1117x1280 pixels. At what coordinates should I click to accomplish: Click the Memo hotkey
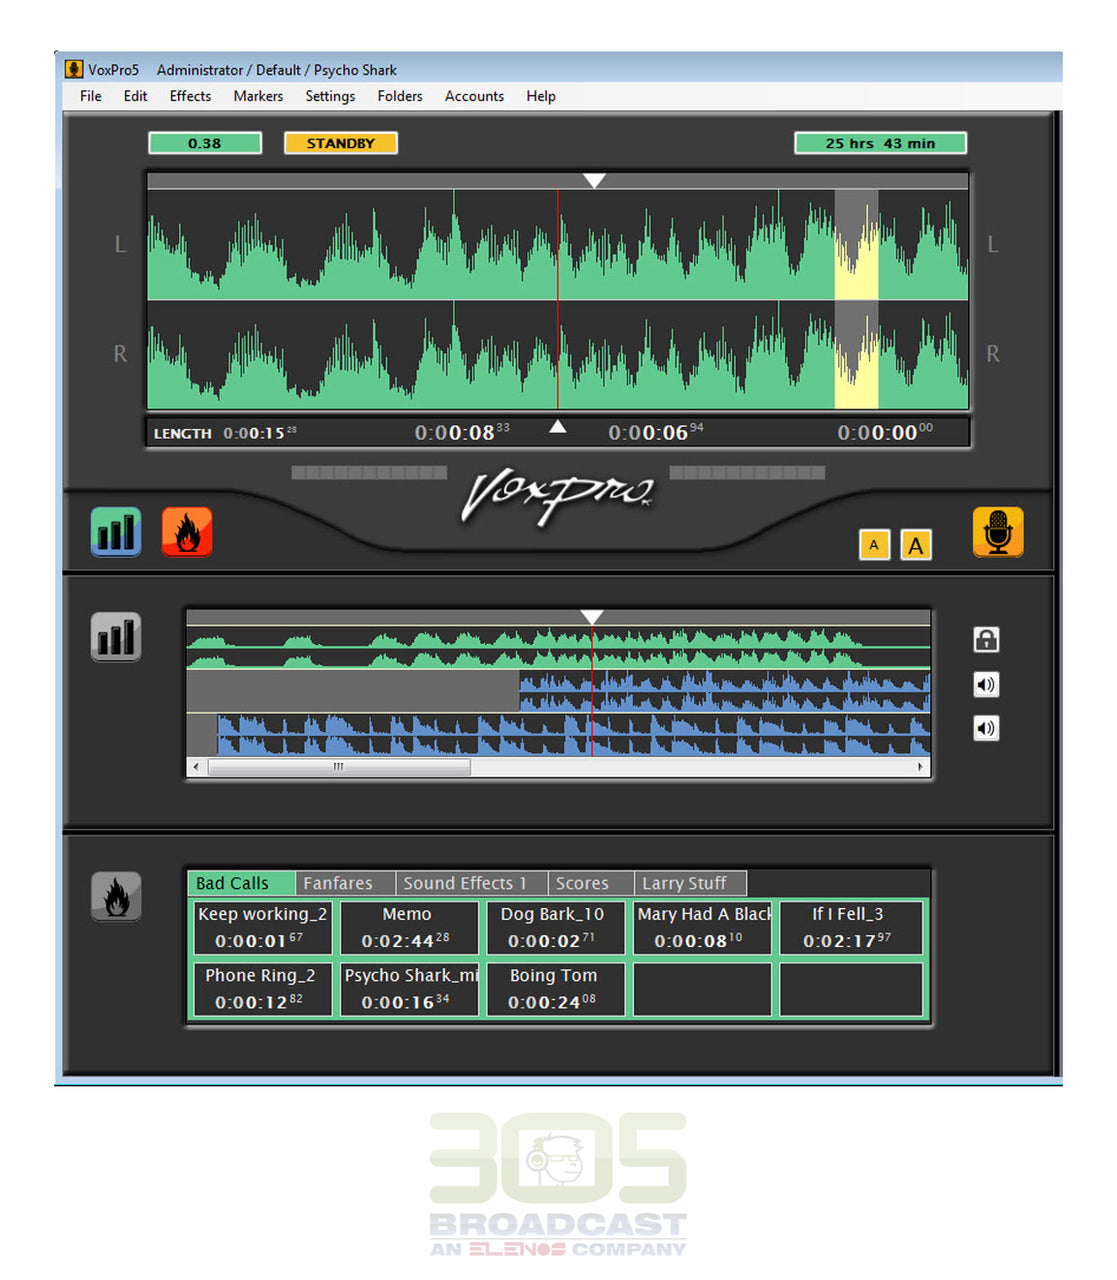point(409,928)
